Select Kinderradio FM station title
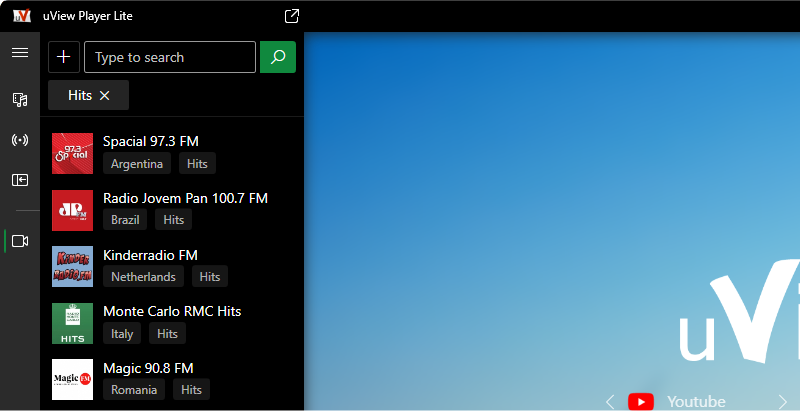This screenshot has height=411, width=800. 151,255
